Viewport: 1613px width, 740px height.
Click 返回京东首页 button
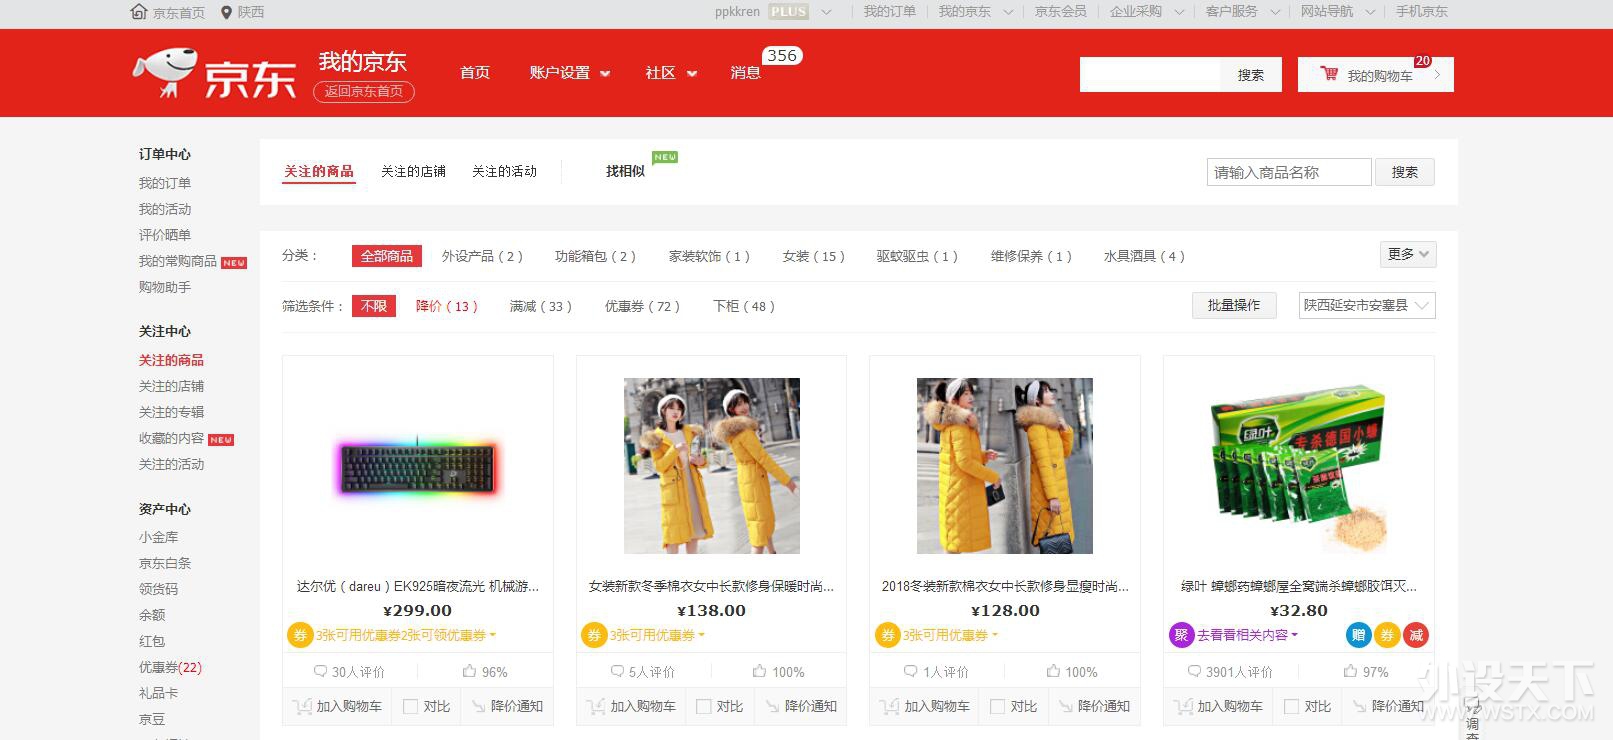364,91
